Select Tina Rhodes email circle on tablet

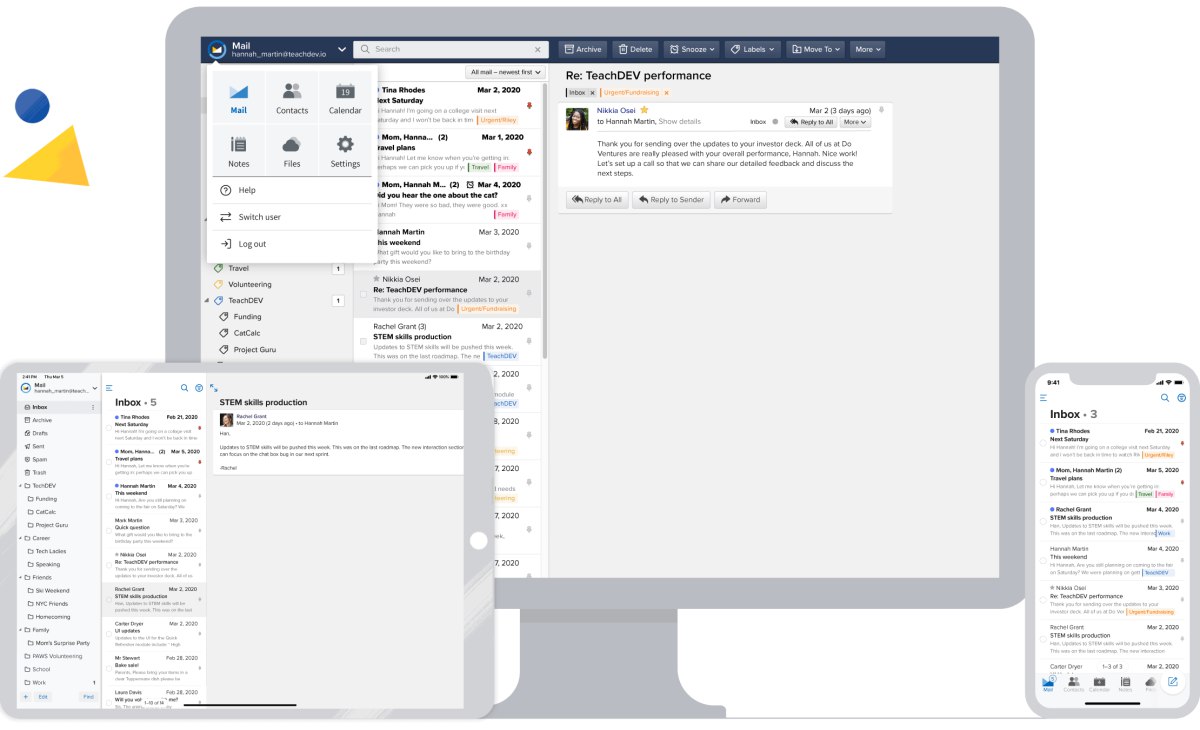click(x=109, y=427)
